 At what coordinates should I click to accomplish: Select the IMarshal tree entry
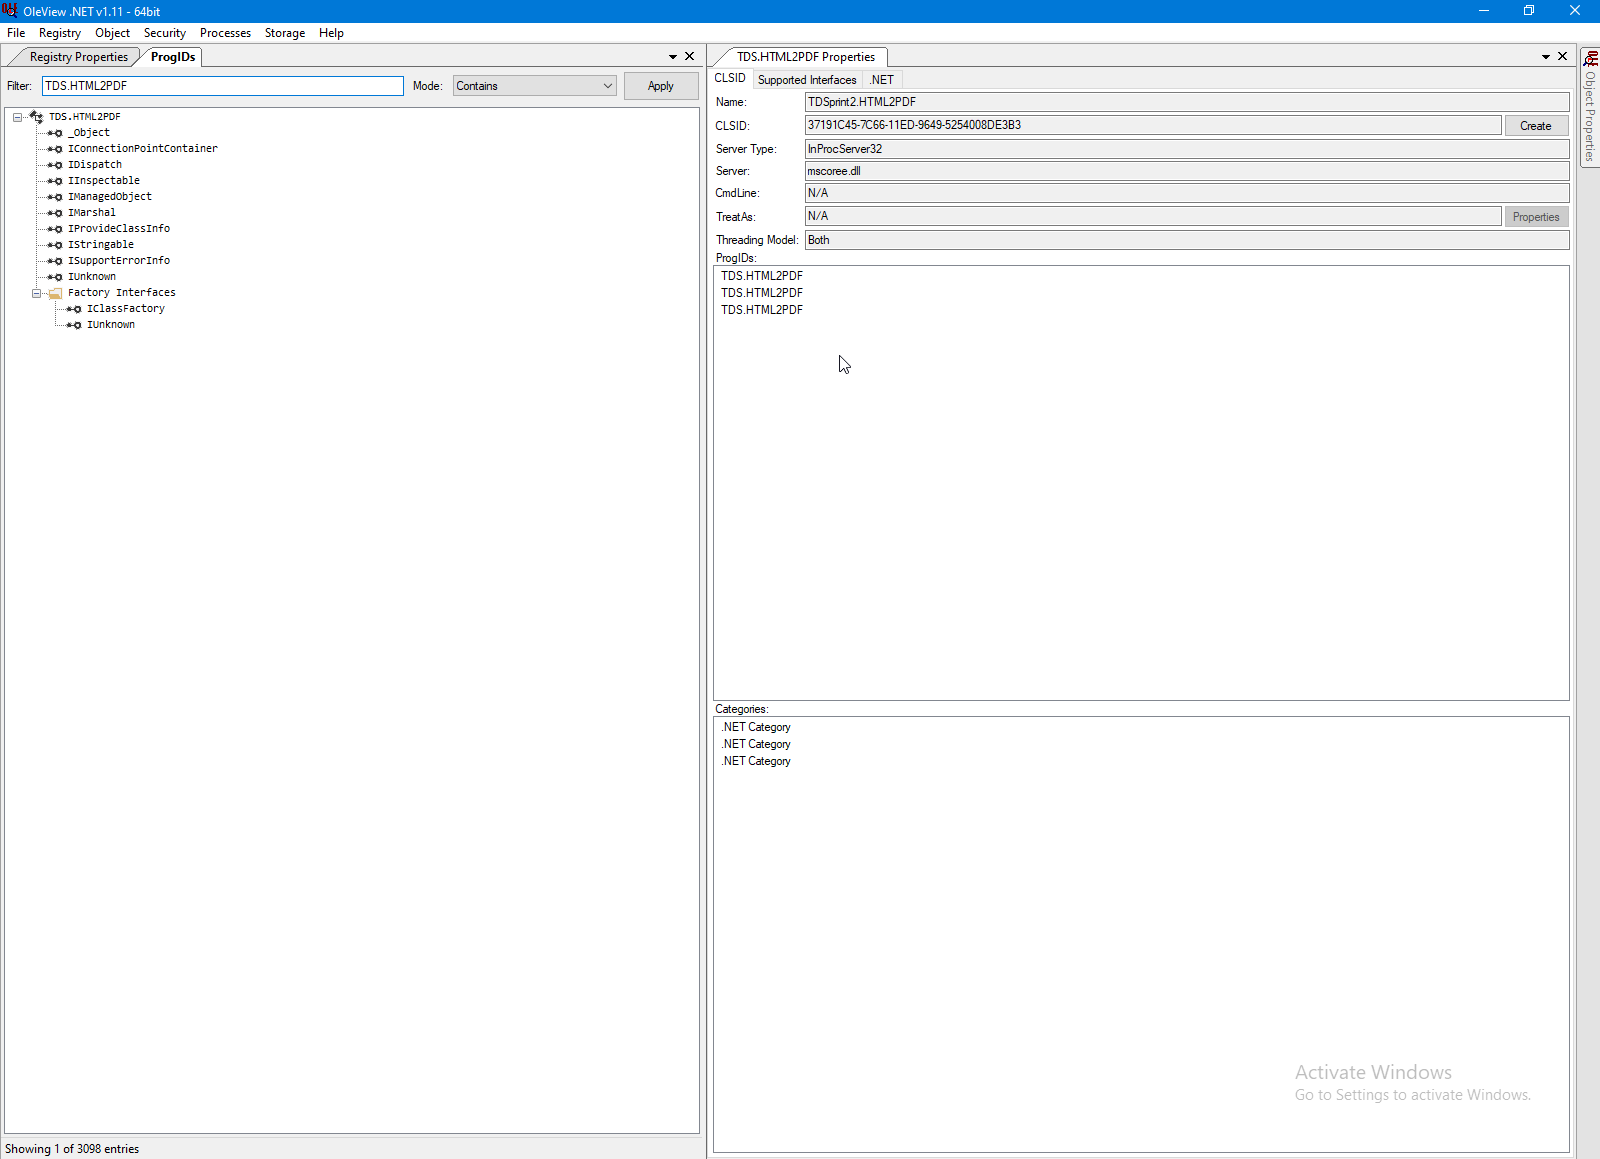[x=92, y=213]
